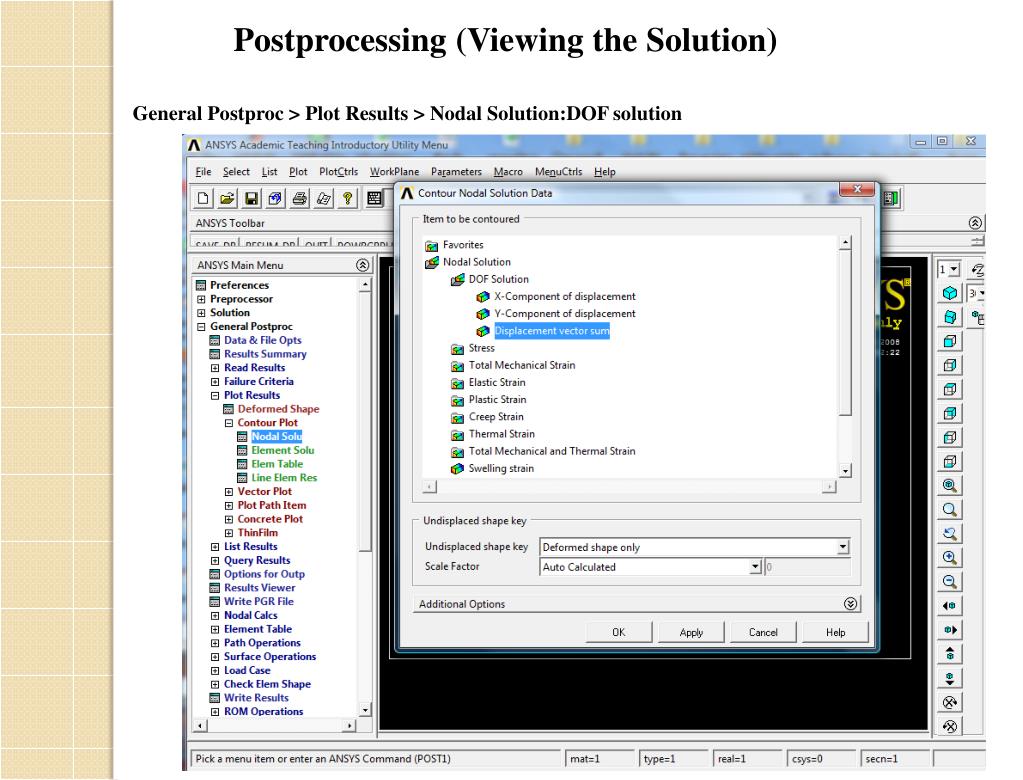Open Results Summary in main menu
The image size is (1023, 780).
tap(265, 354)
